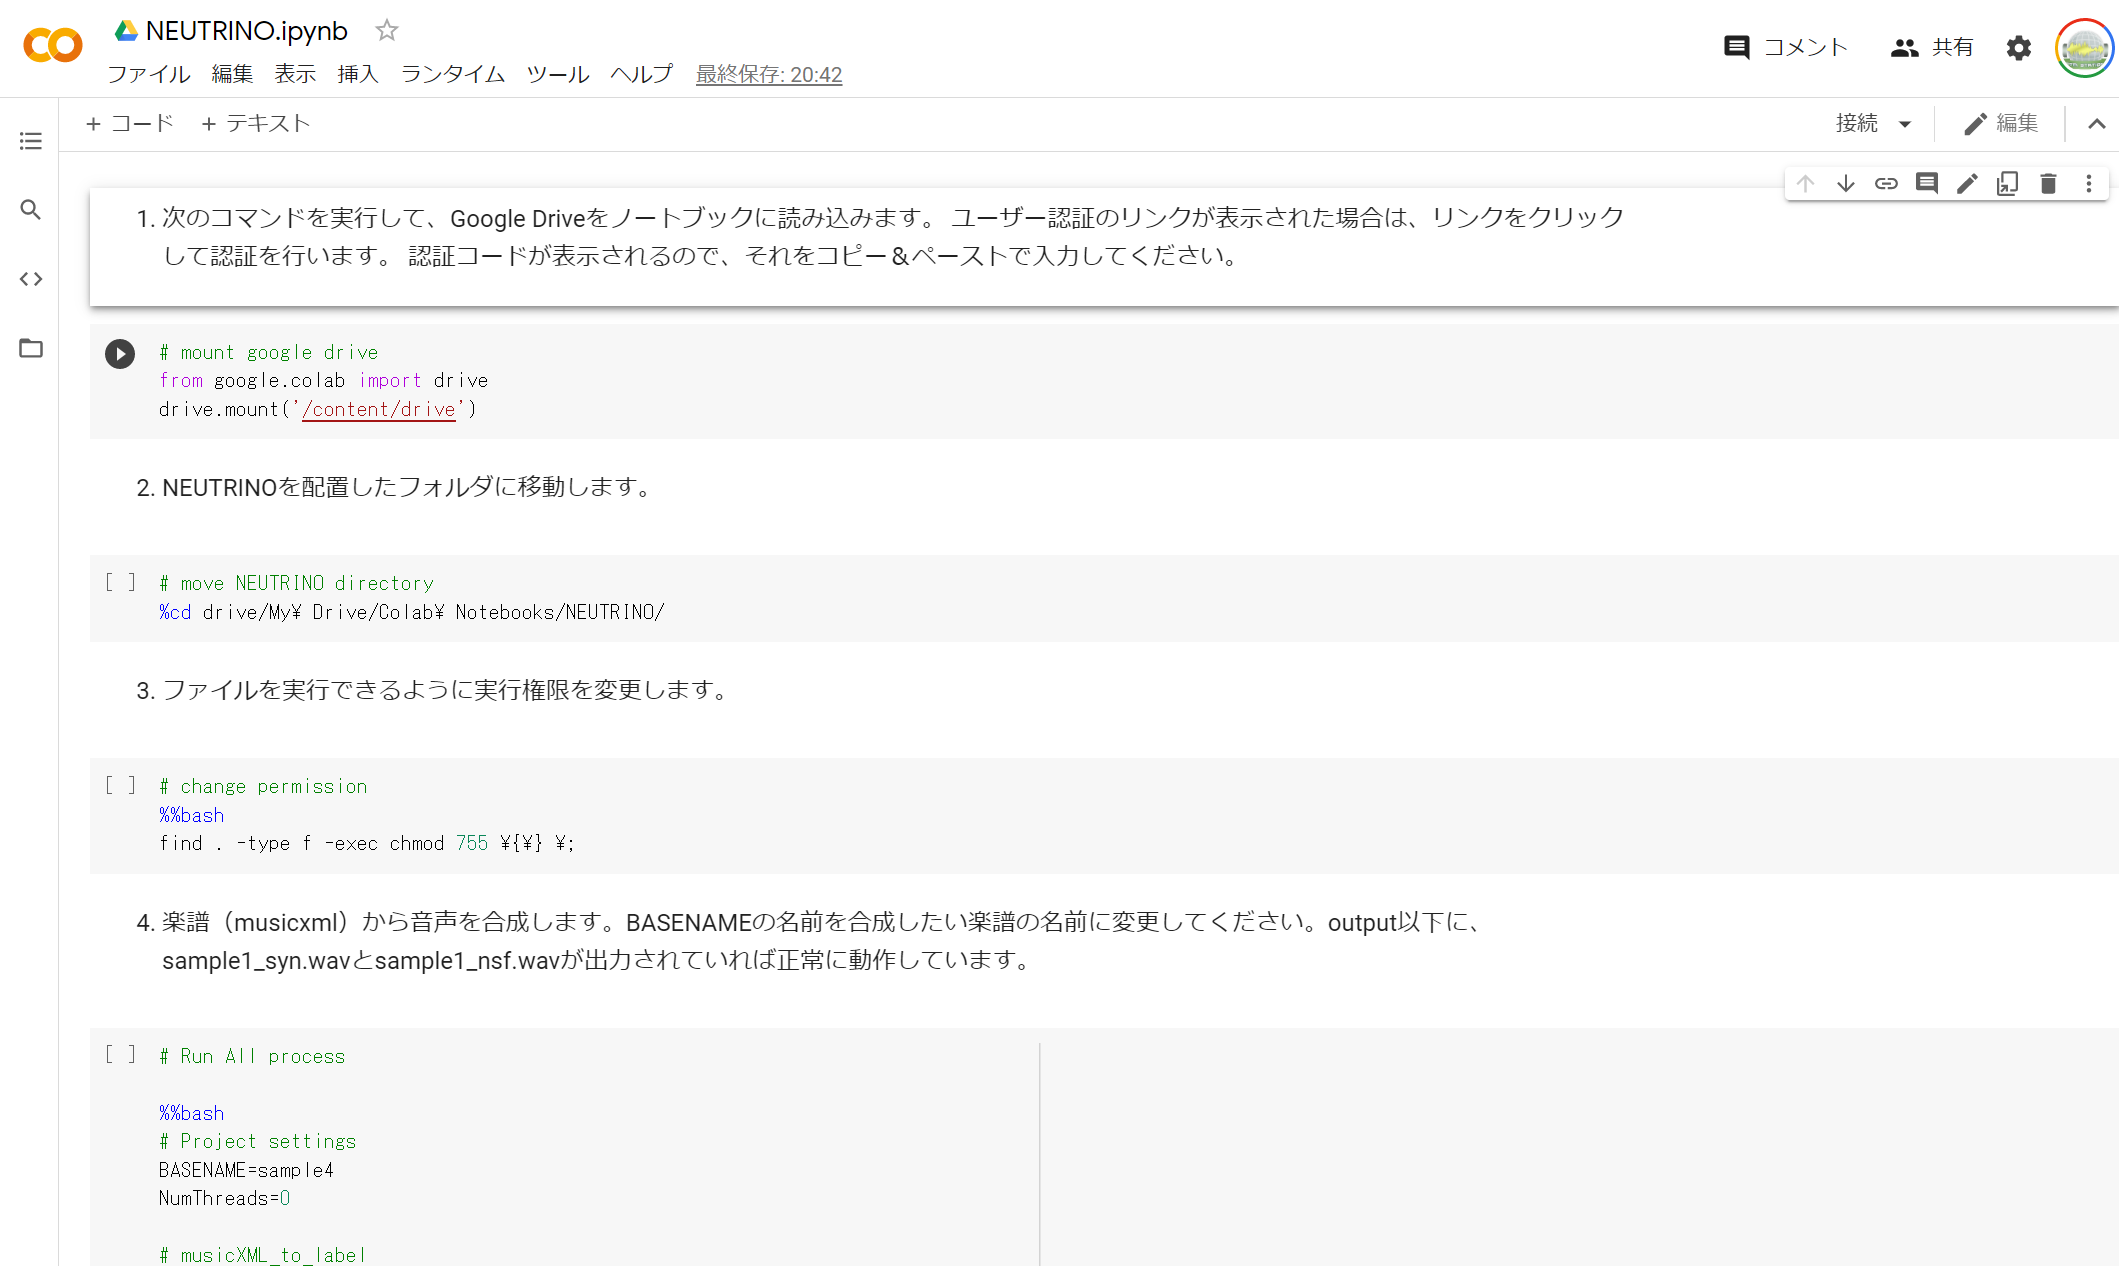This screenshot has height=1266, width=2119.
Task: Move the selected cell down
Action: (x=1846, y=184)
